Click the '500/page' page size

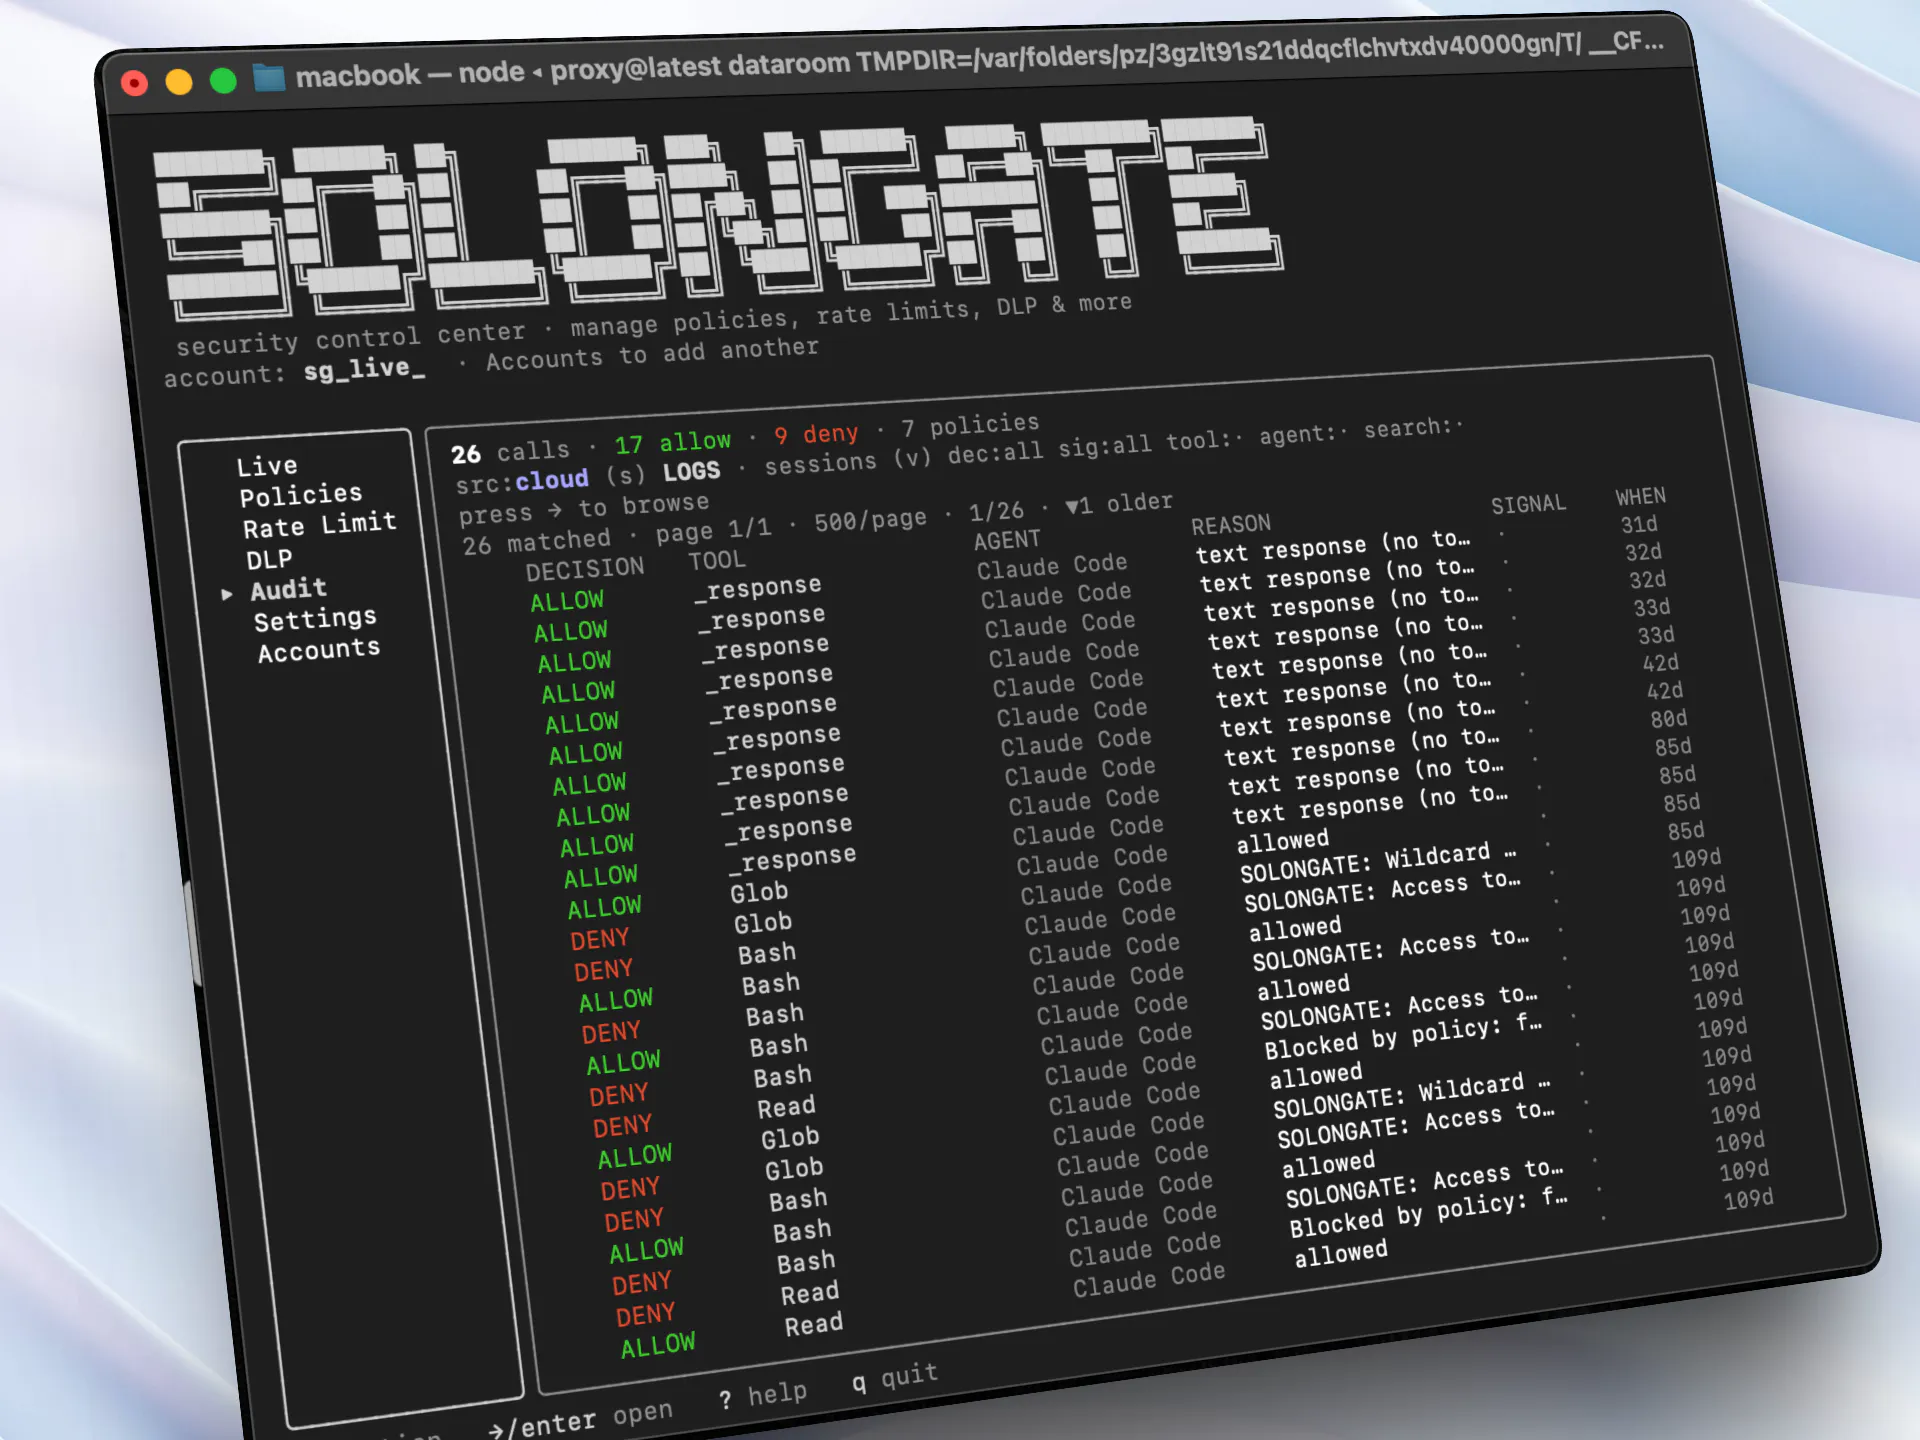(870, 521)
